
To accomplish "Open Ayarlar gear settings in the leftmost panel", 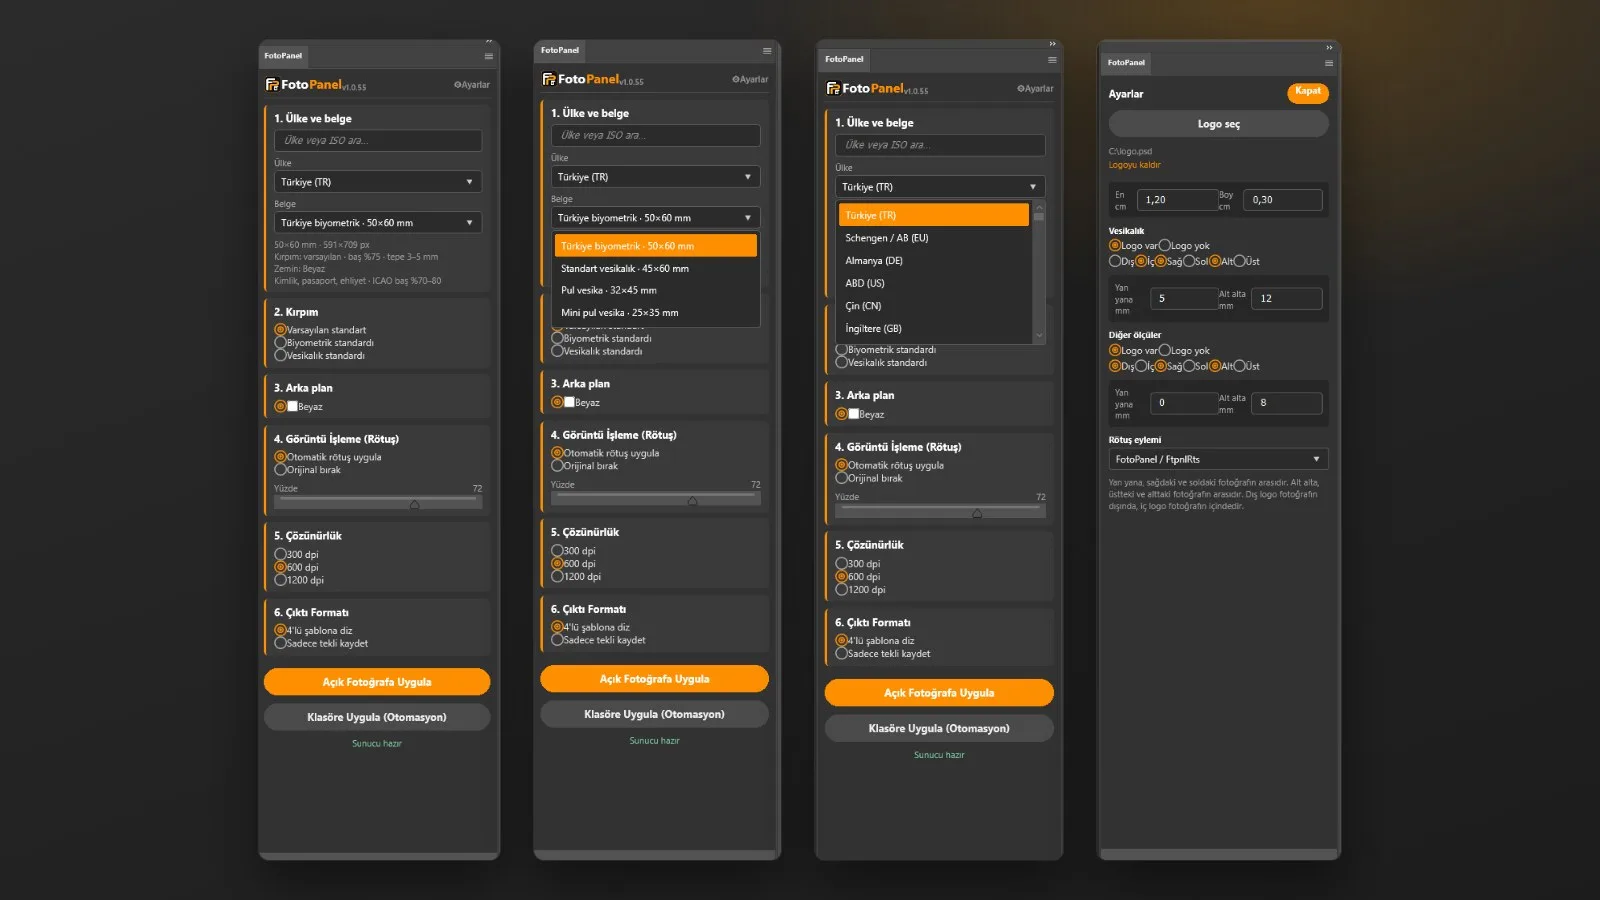I will 472,85.
